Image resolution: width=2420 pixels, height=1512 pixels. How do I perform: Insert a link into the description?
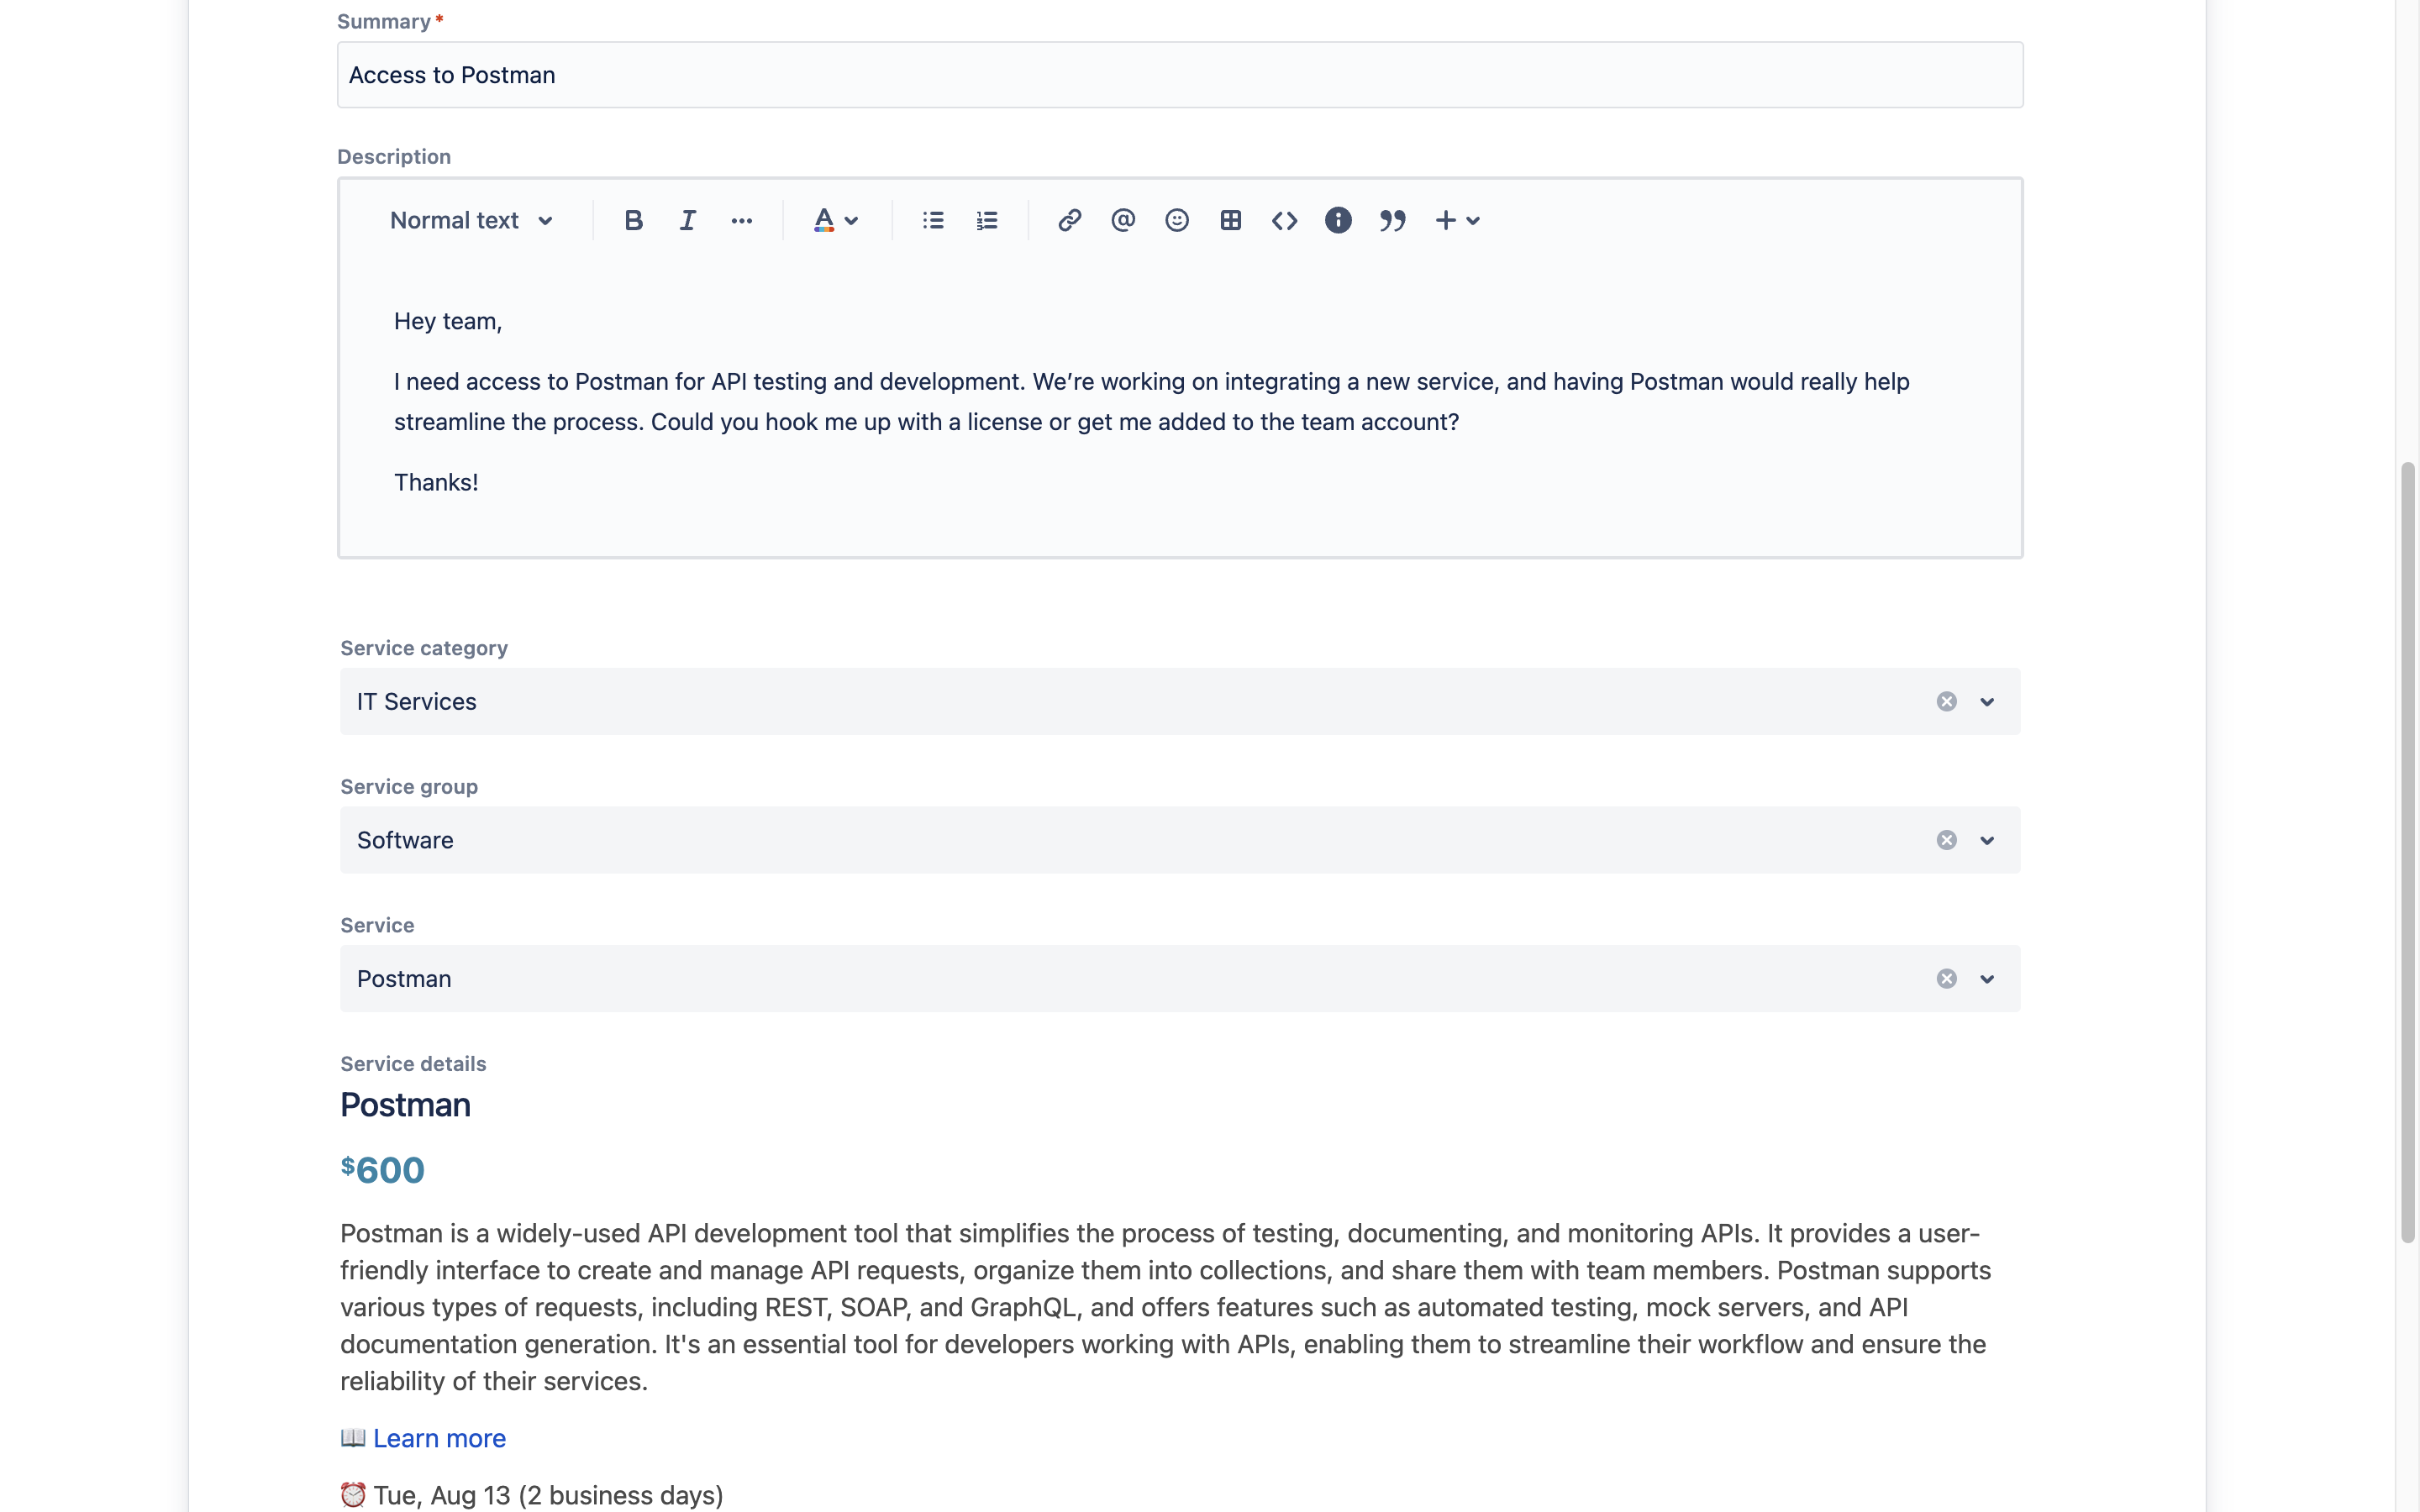tap(1069, 220)
